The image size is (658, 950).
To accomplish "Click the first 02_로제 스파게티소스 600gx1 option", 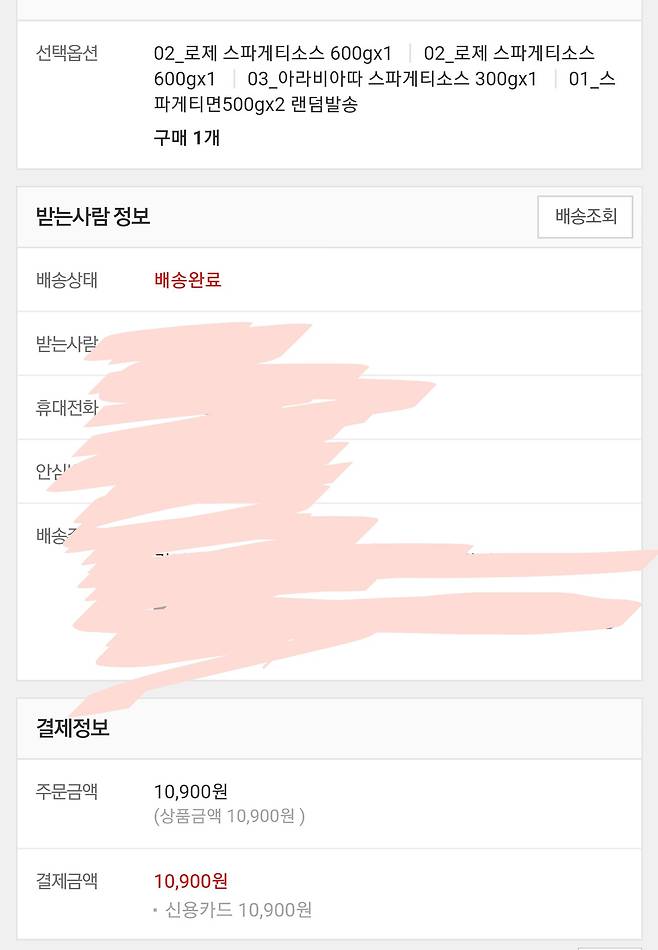I will tap(273, 53).
